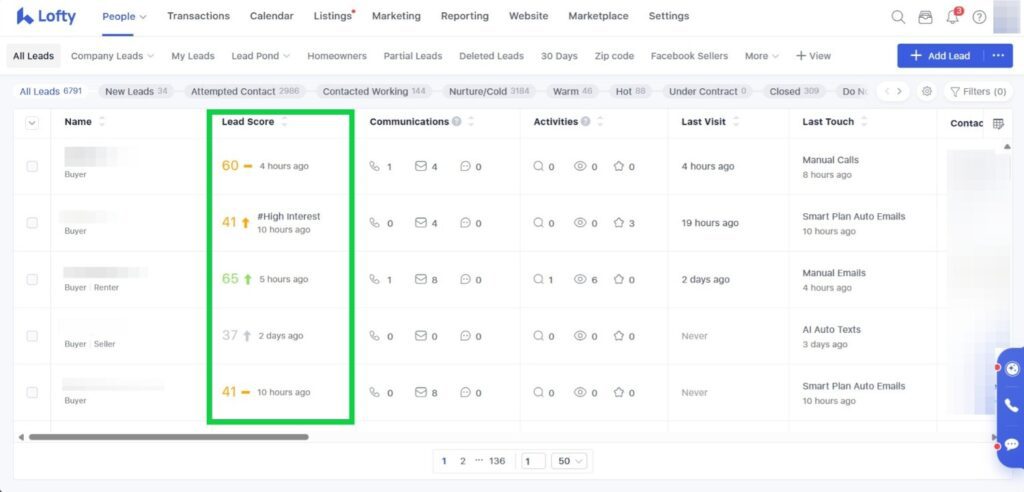
Task: Sort by Last Visit arrows
Action: click(x=736, y=122)
